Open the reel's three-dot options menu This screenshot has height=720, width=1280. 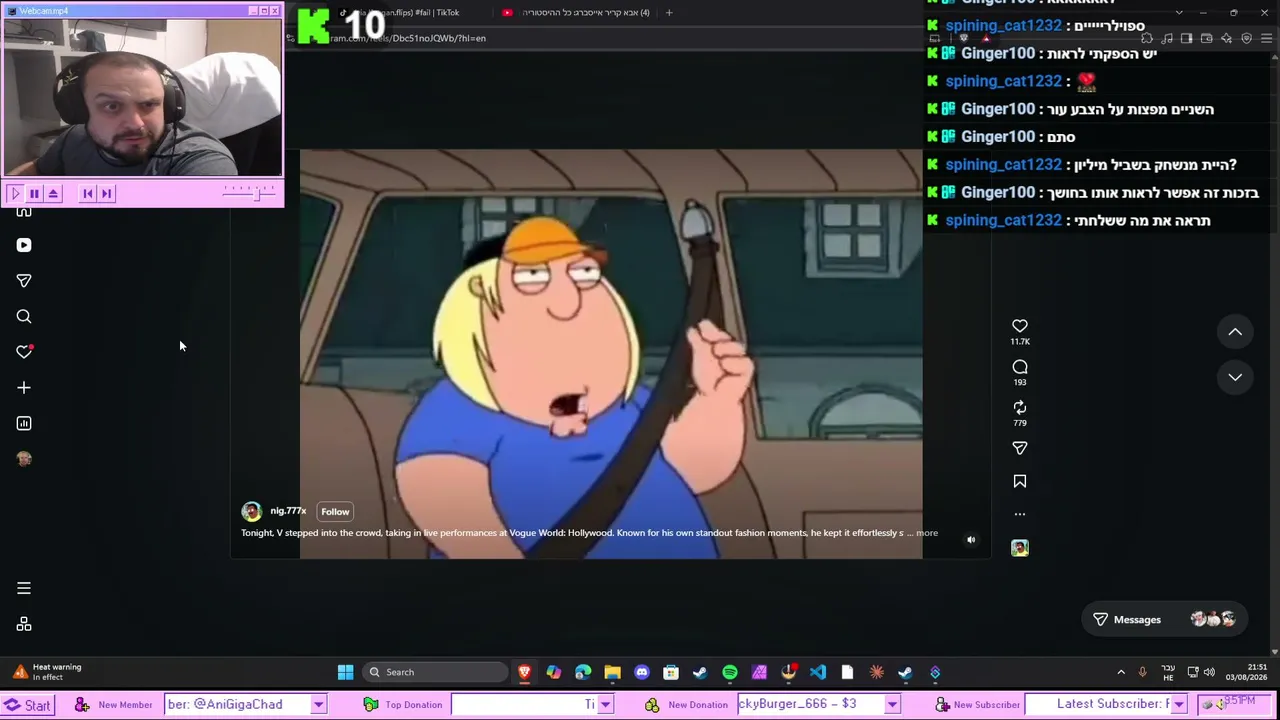(x=1020, y=514)
